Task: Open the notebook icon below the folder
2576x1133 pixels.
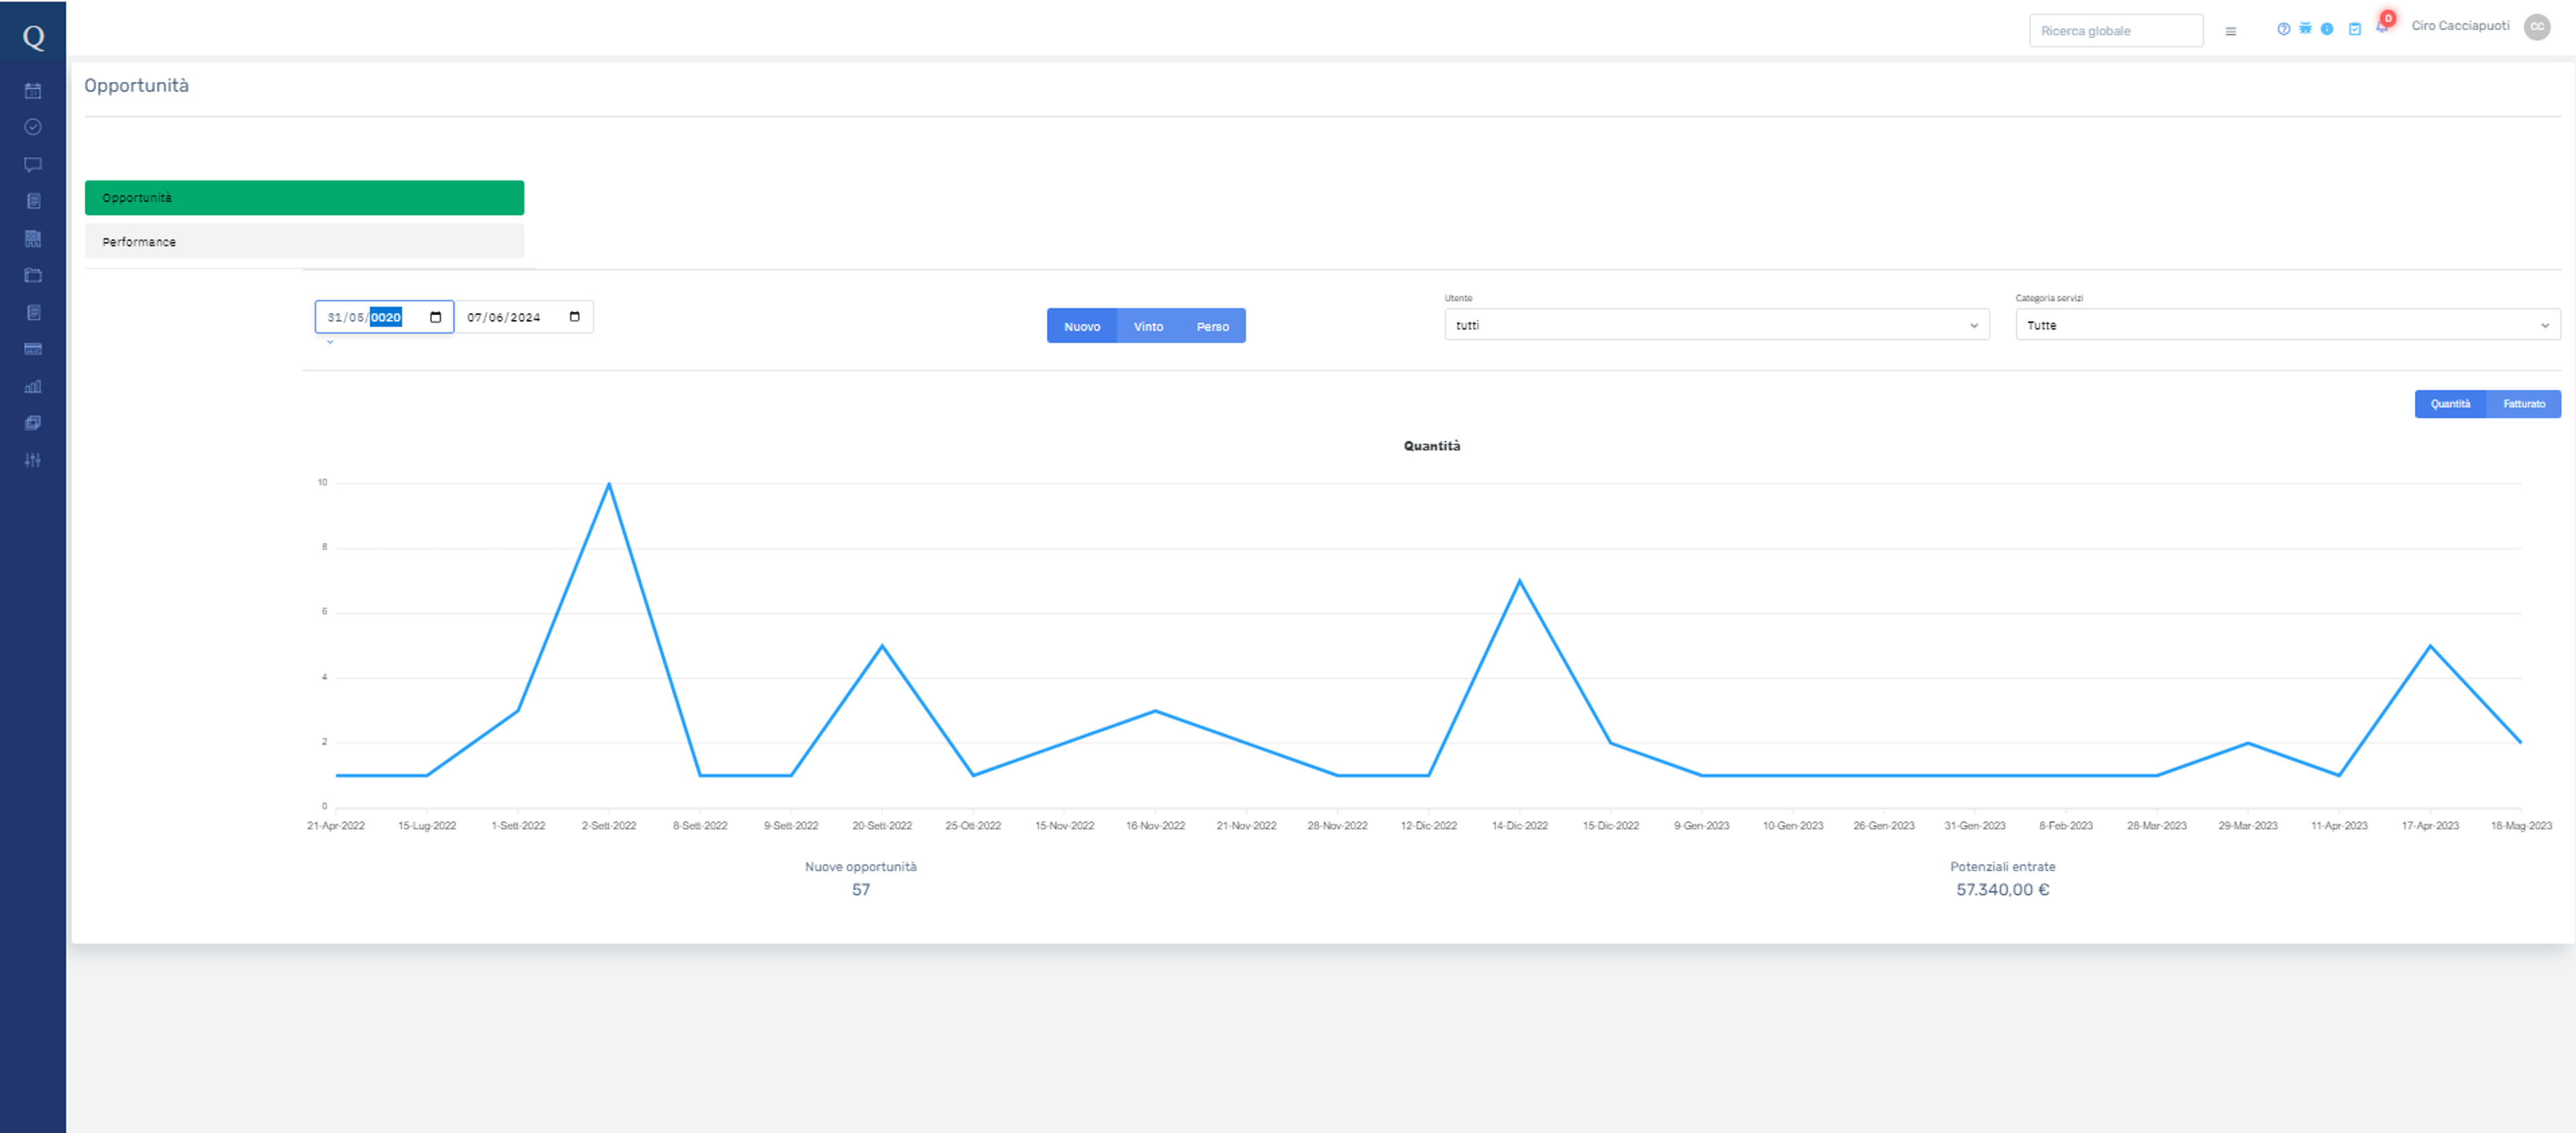Action: [33, 312]
